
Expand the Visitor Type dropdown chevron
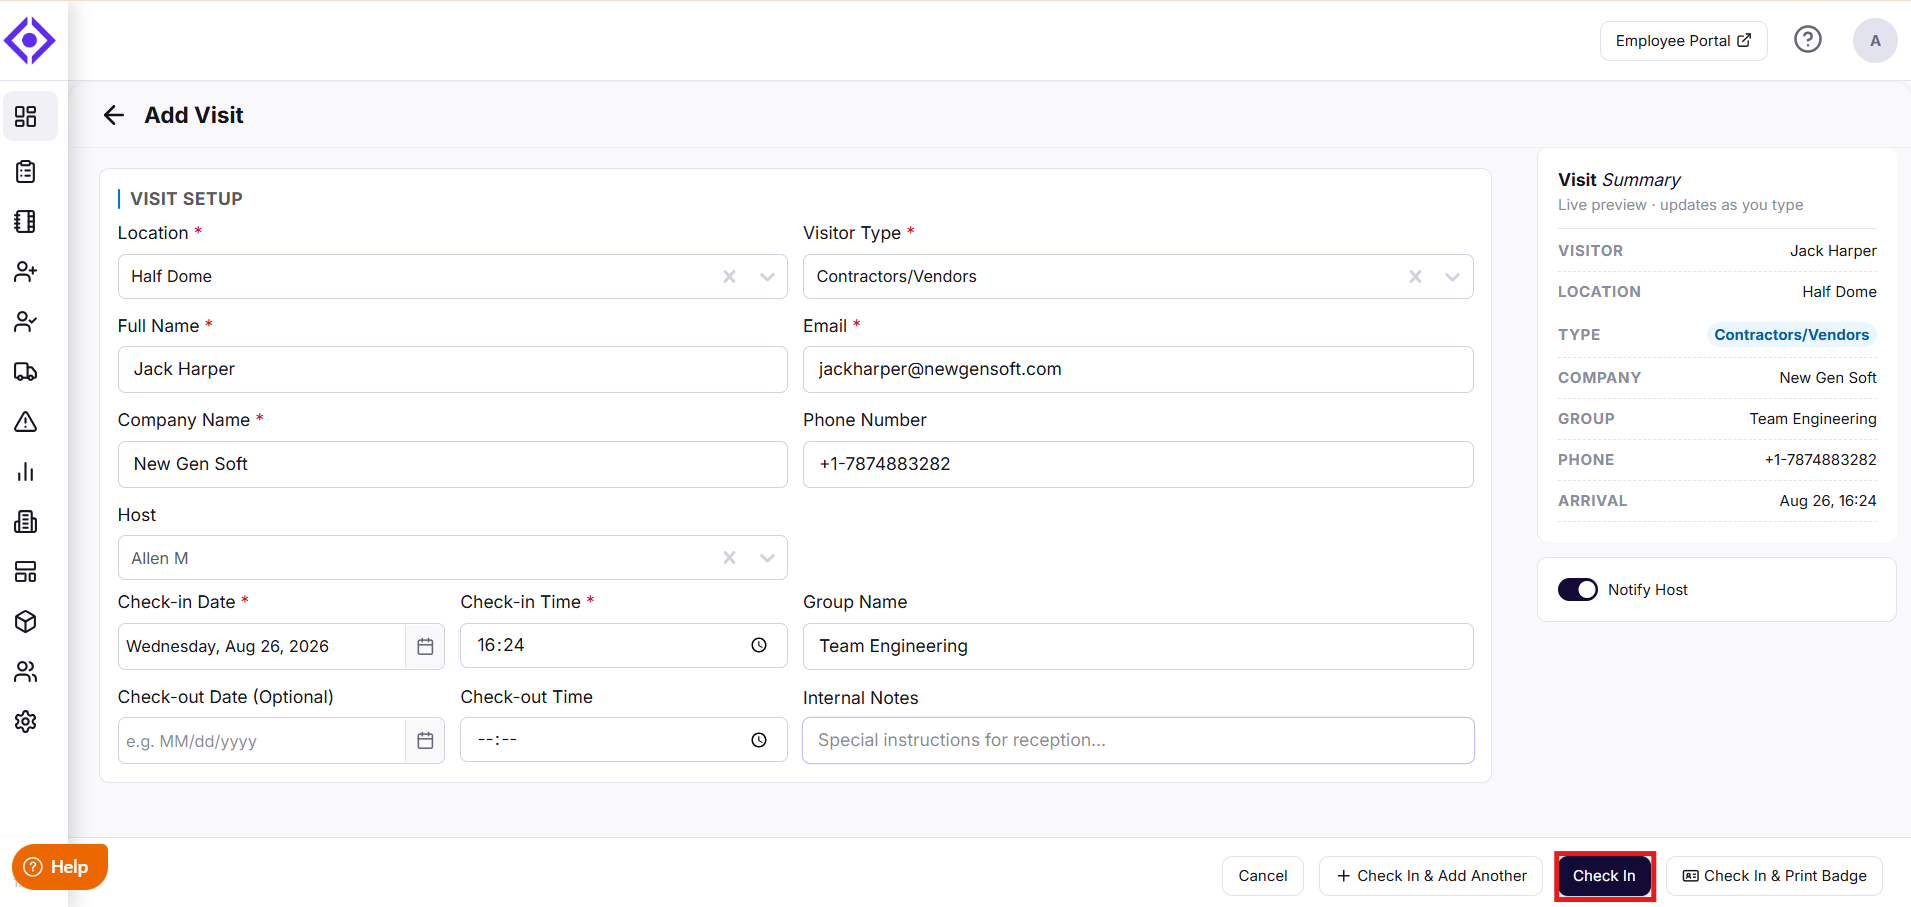1452,277
